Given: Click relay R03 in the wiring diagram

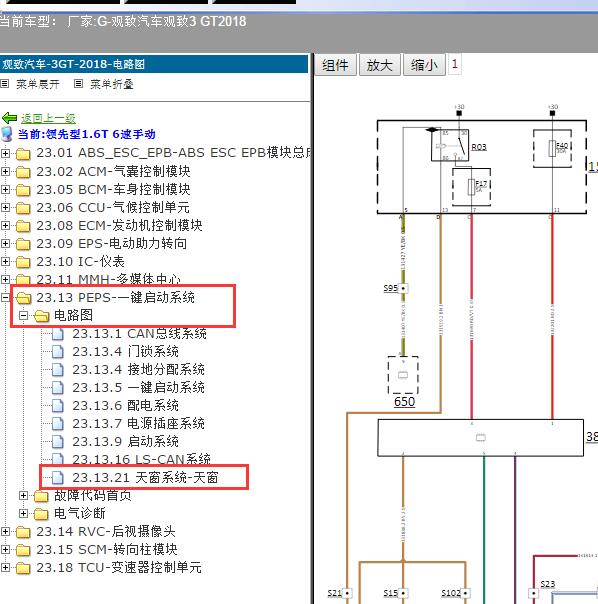Looking at the screenshot, I should (479, 147).
